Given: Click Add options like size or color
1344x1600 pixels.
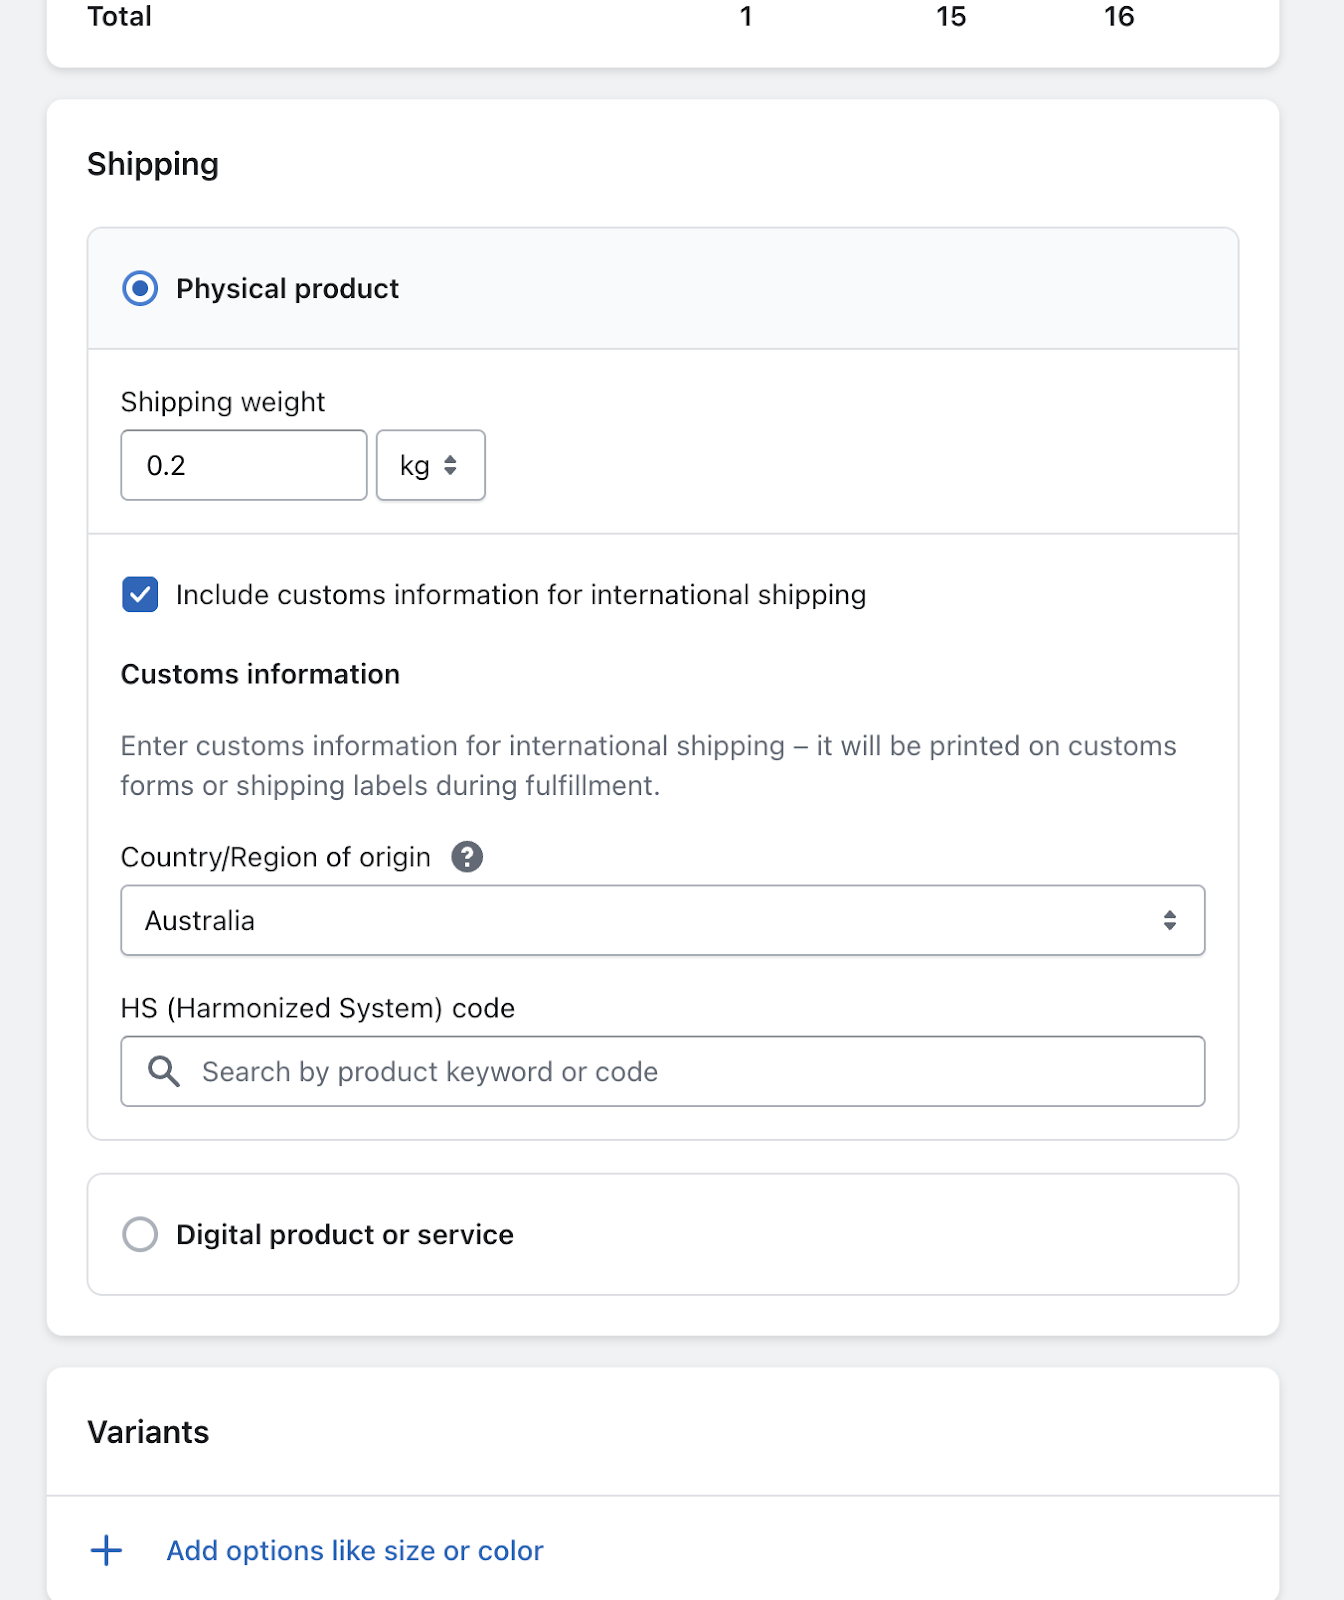Looking at the screenshot, I should click(x=354, y=1551).
